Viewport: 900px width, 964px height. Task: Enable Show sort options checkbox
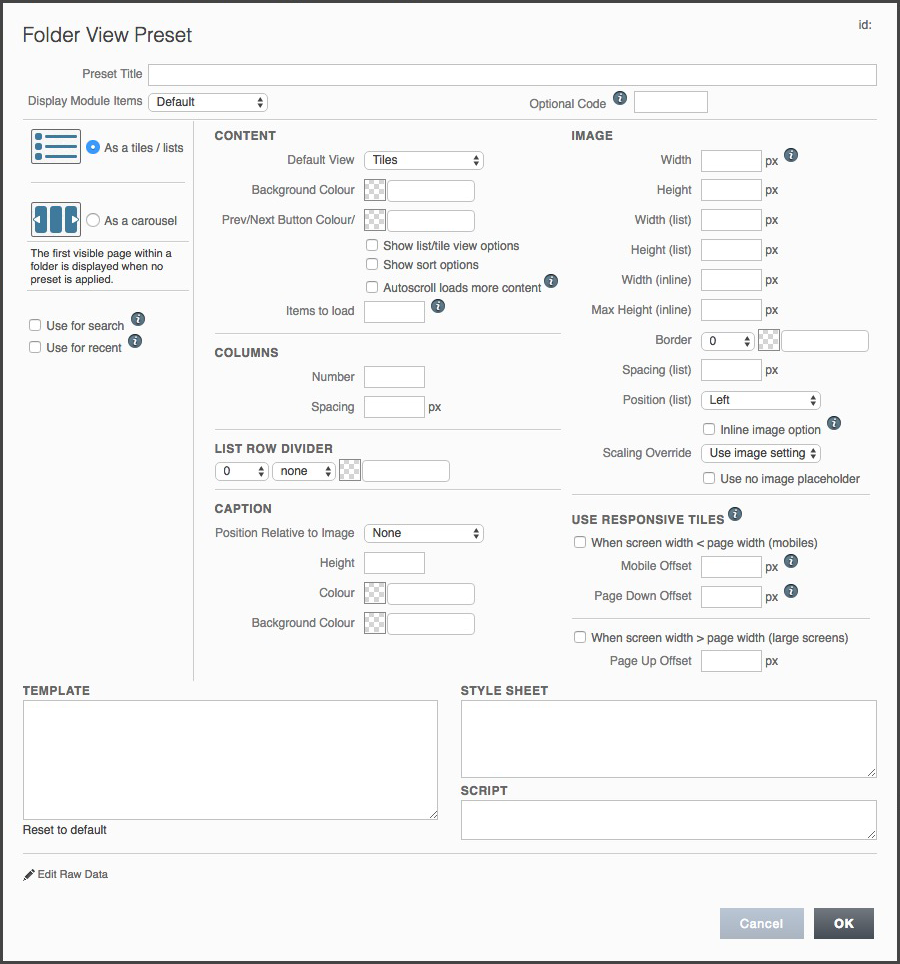pos(372,264)
